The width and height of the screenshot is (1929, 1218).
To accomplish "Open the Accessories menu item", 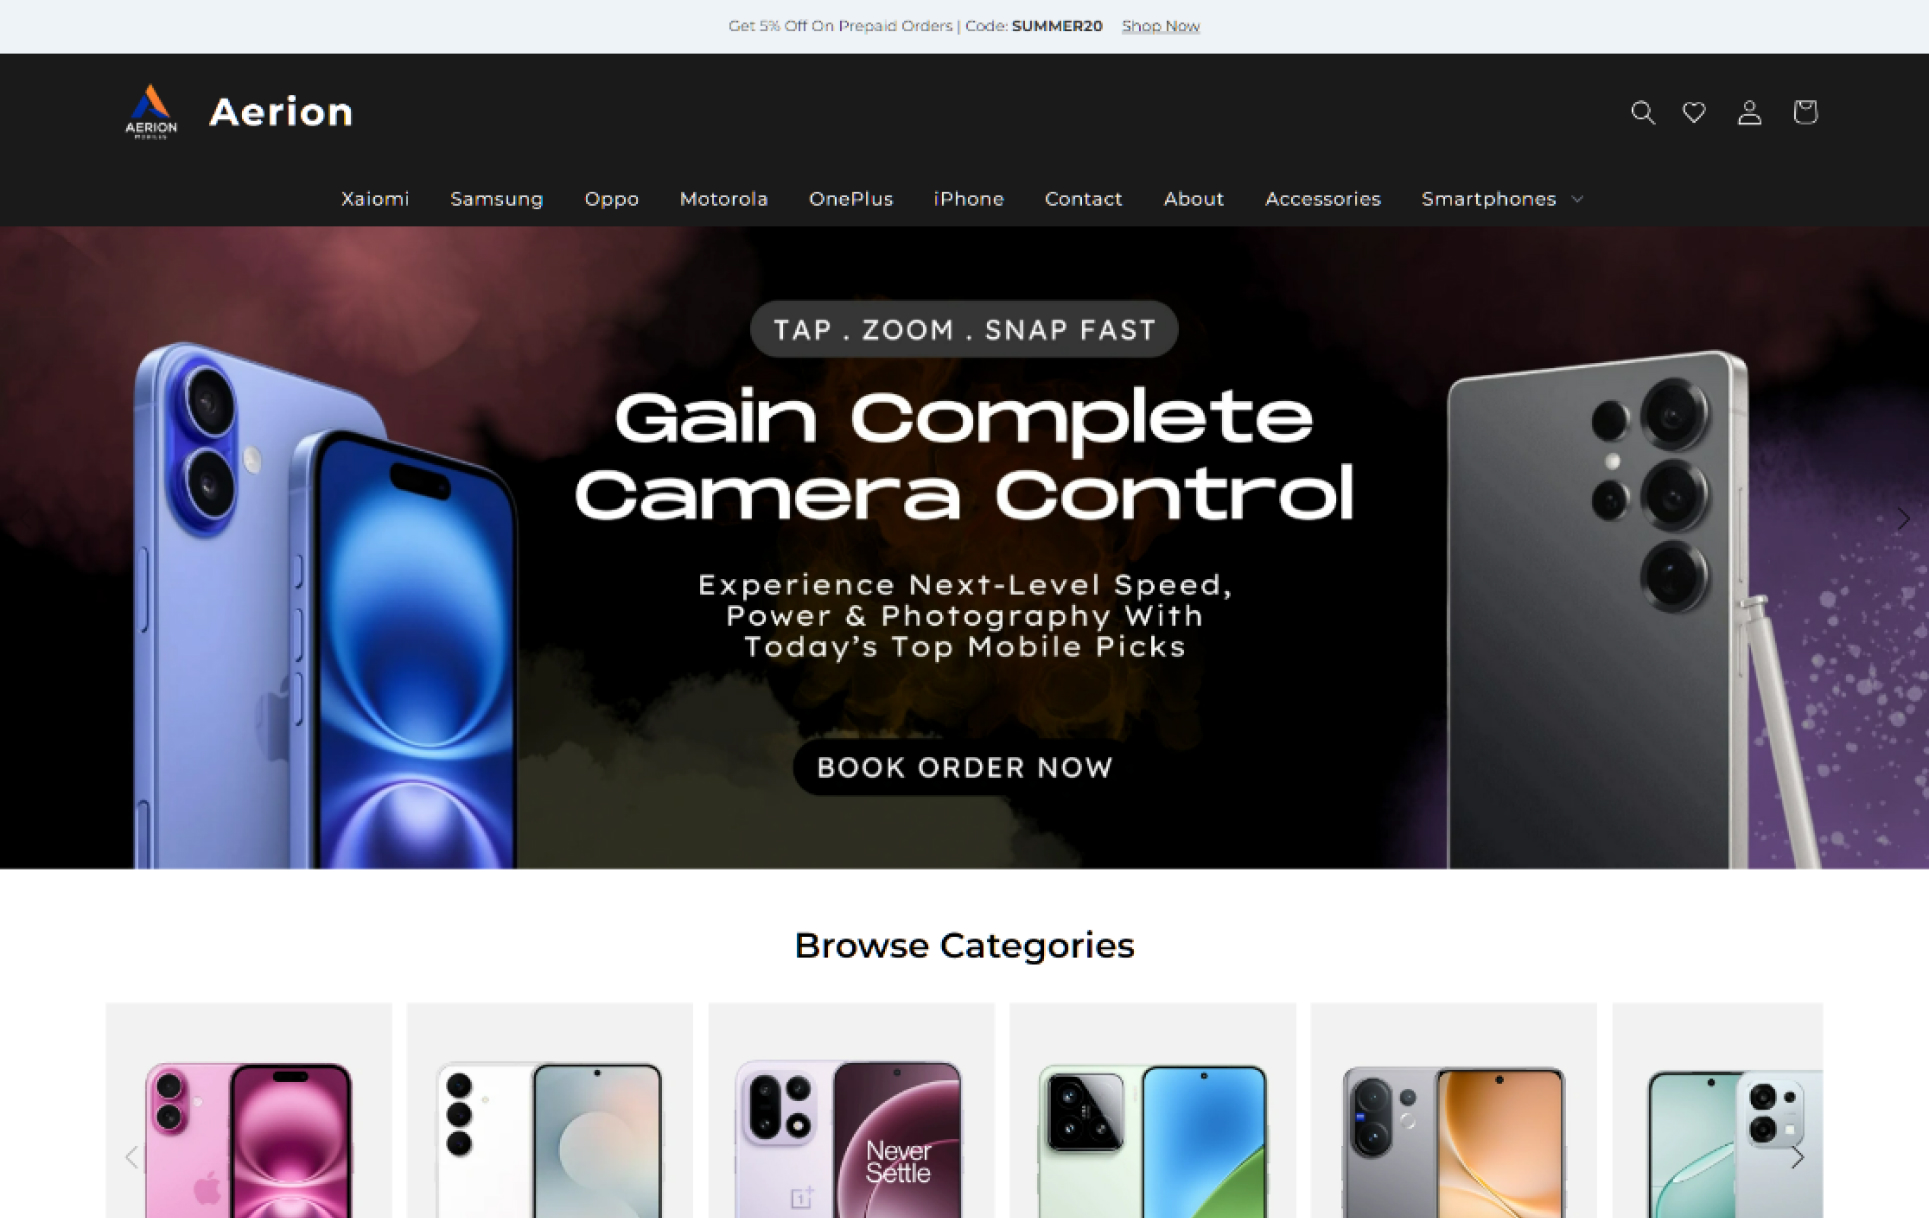I will click(1322, 199).
